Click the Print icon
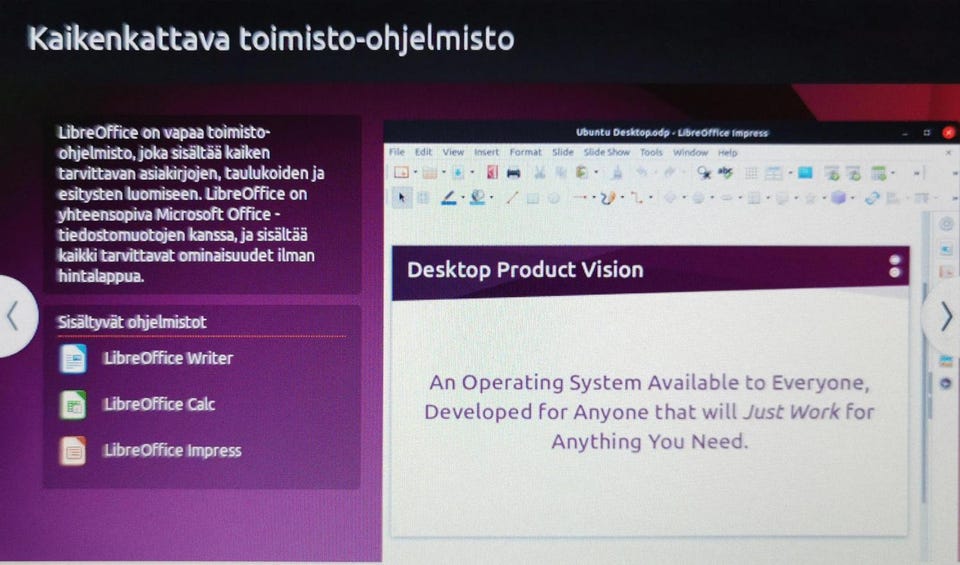 [x=514, y=173]
